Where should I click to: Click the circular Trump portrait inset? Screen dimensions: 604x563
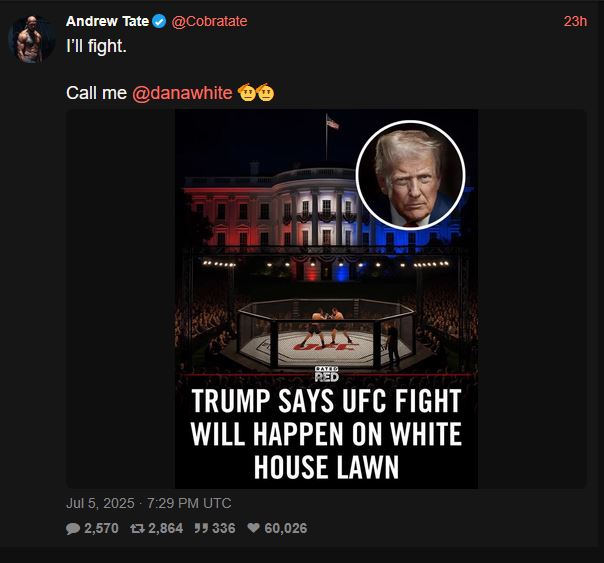[x=410, y=175]
